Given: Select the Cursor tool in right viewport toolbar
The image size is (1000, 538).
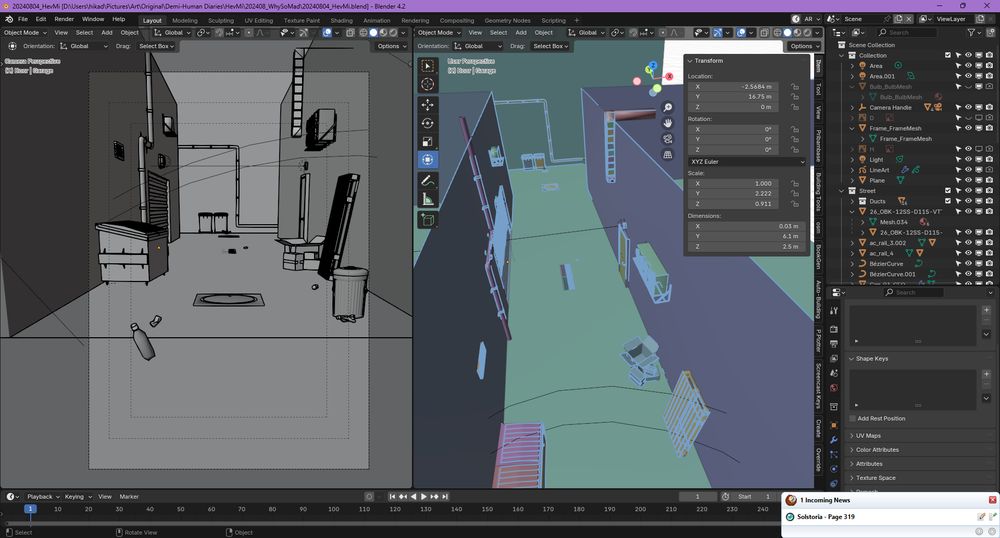Looking at the screenshot, I should click(427, 84).
